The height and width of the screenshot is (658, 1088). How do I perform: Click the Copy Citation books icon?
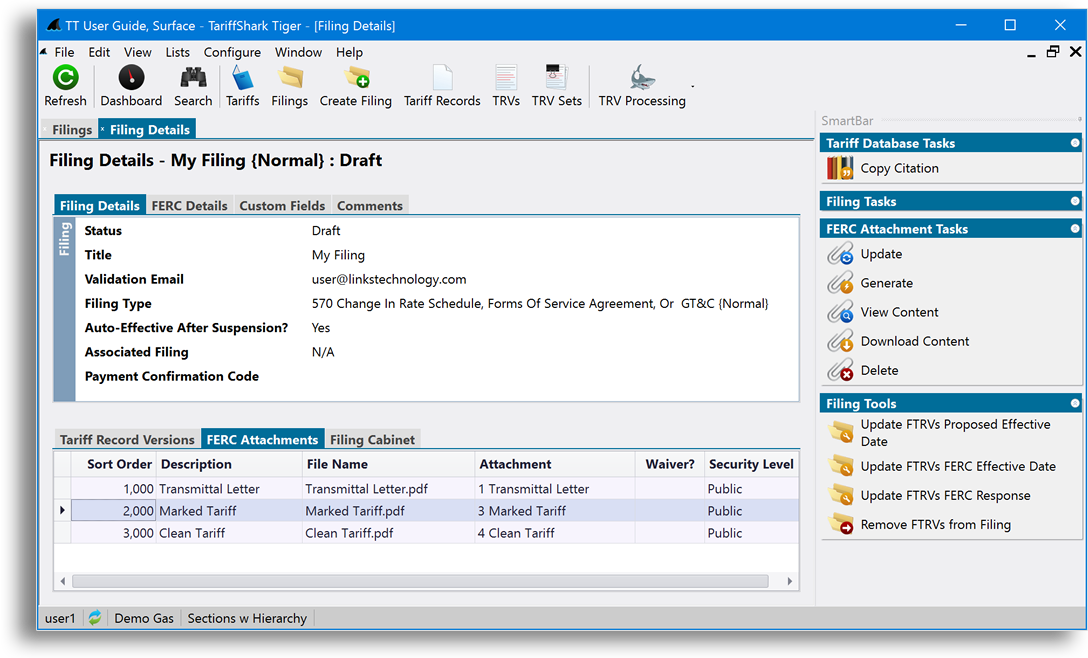[840, 168]
